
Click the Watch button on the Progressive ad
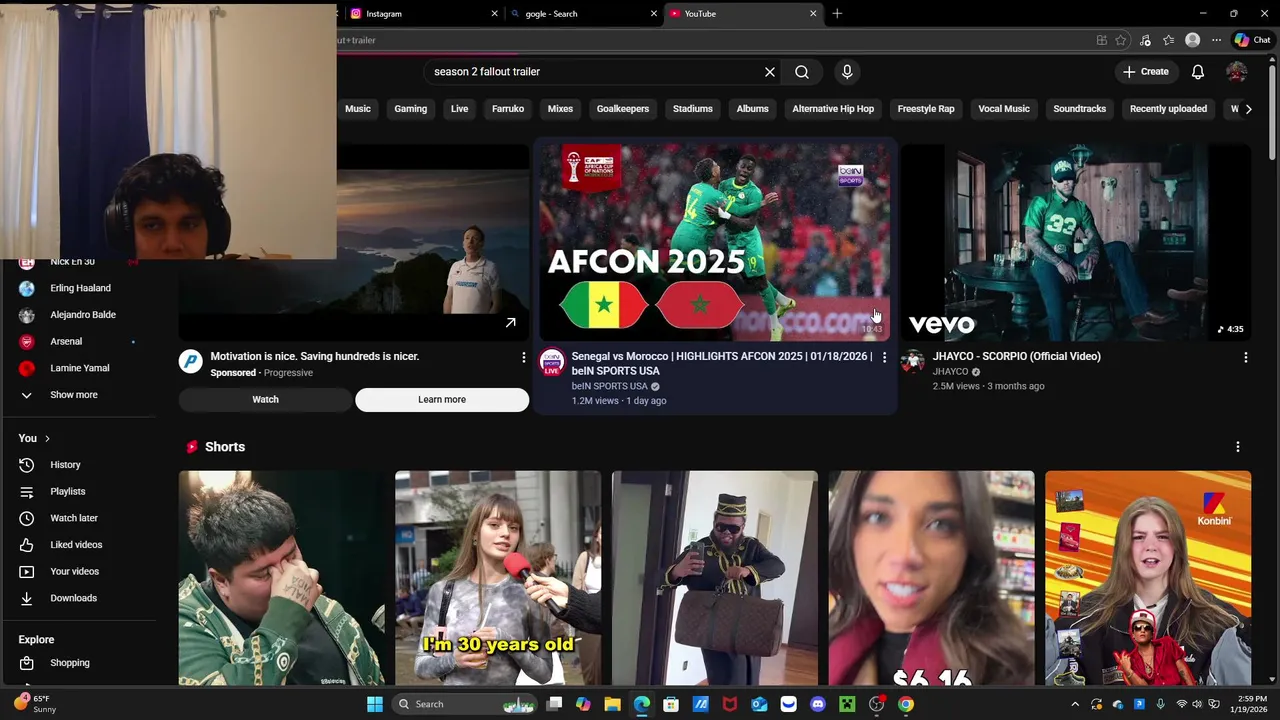tap(265, 399)
